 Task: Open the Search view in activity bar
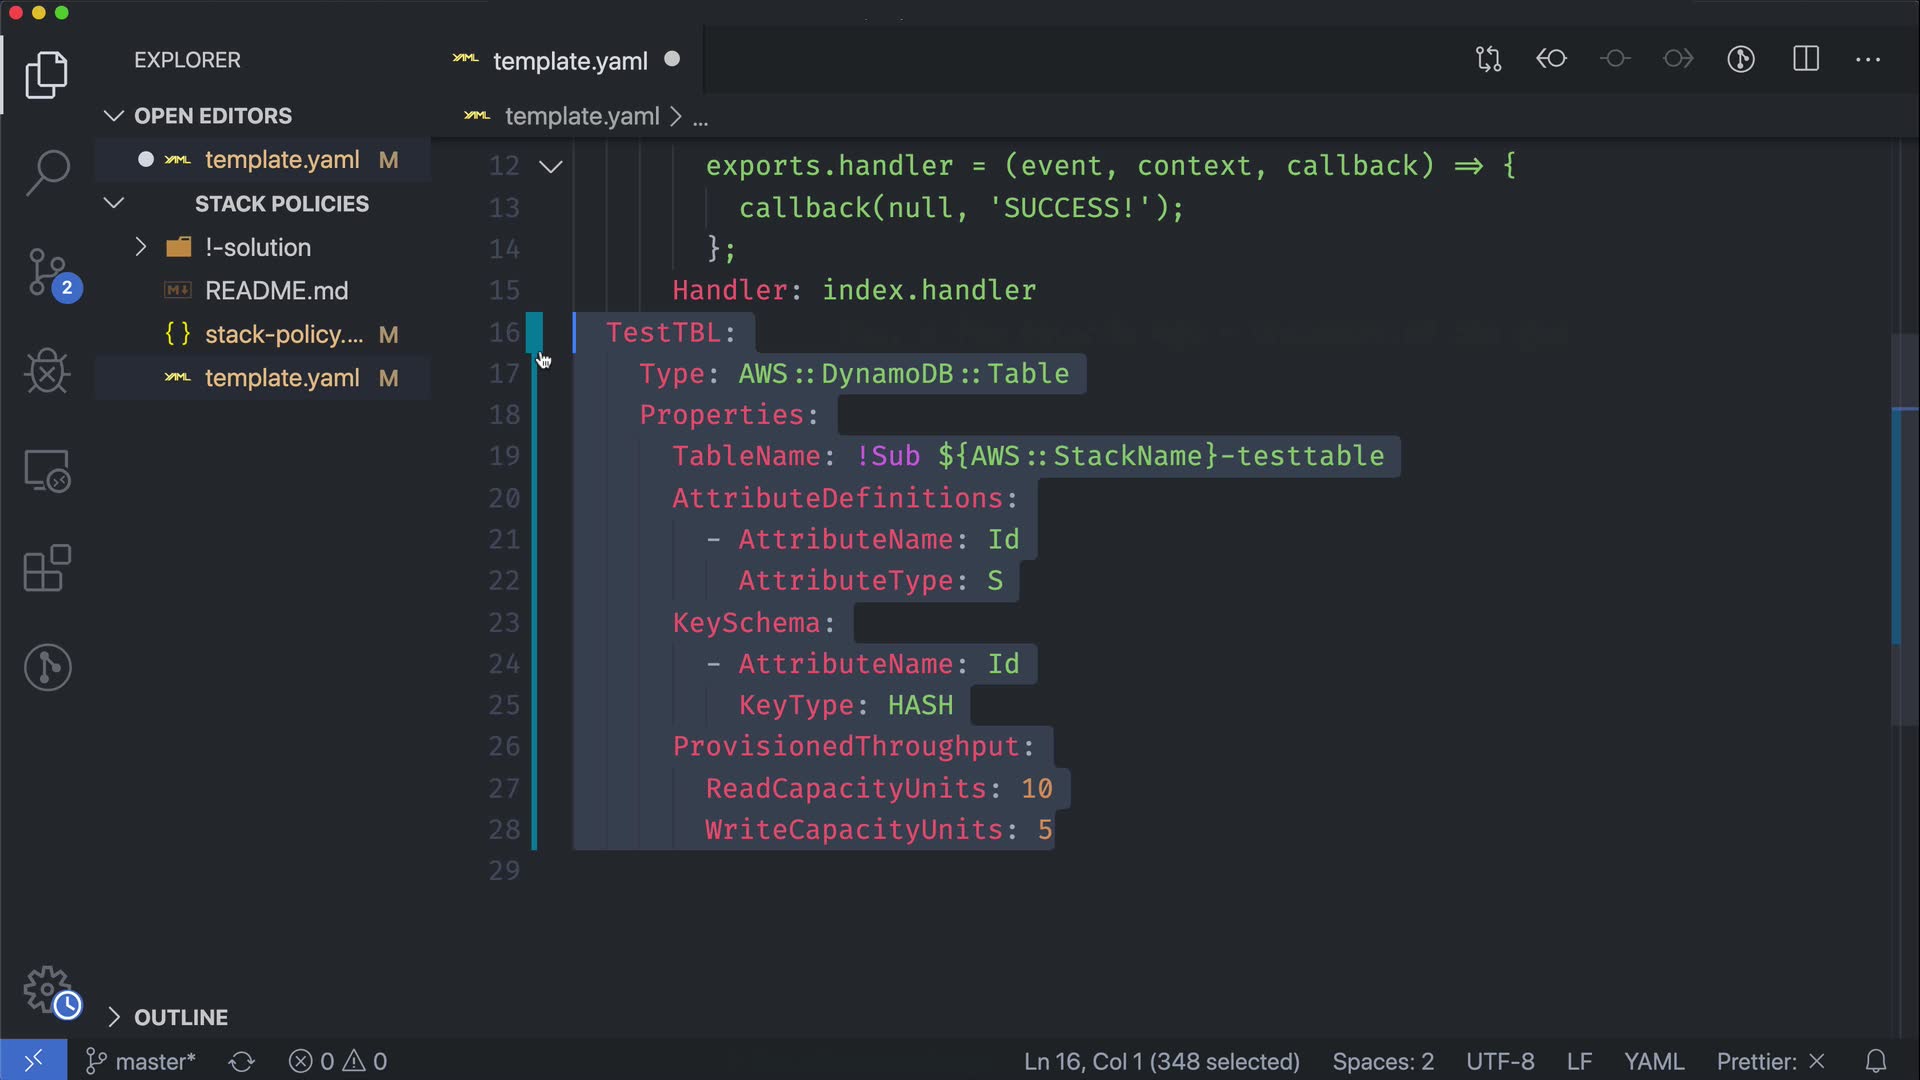click(x=47, y=172)
